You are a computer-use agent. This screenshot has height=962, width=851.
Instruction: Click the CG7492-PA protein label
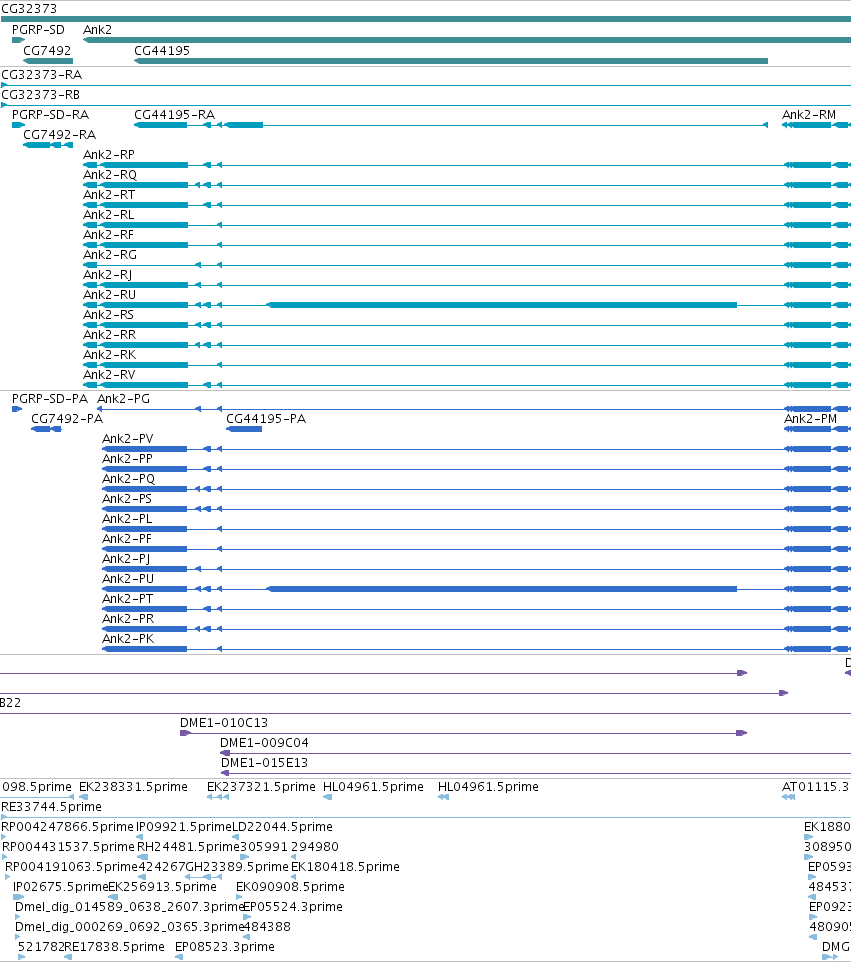click(67, 418)
